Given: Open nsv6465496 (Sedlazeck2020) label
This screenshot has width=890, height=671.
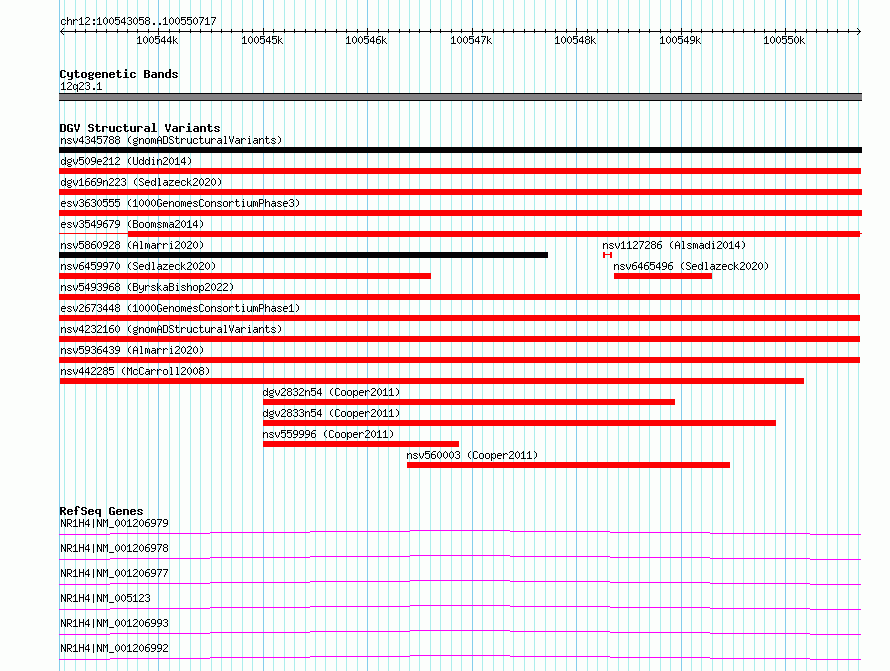Looking at the screenshot, I should coord(691,266).
